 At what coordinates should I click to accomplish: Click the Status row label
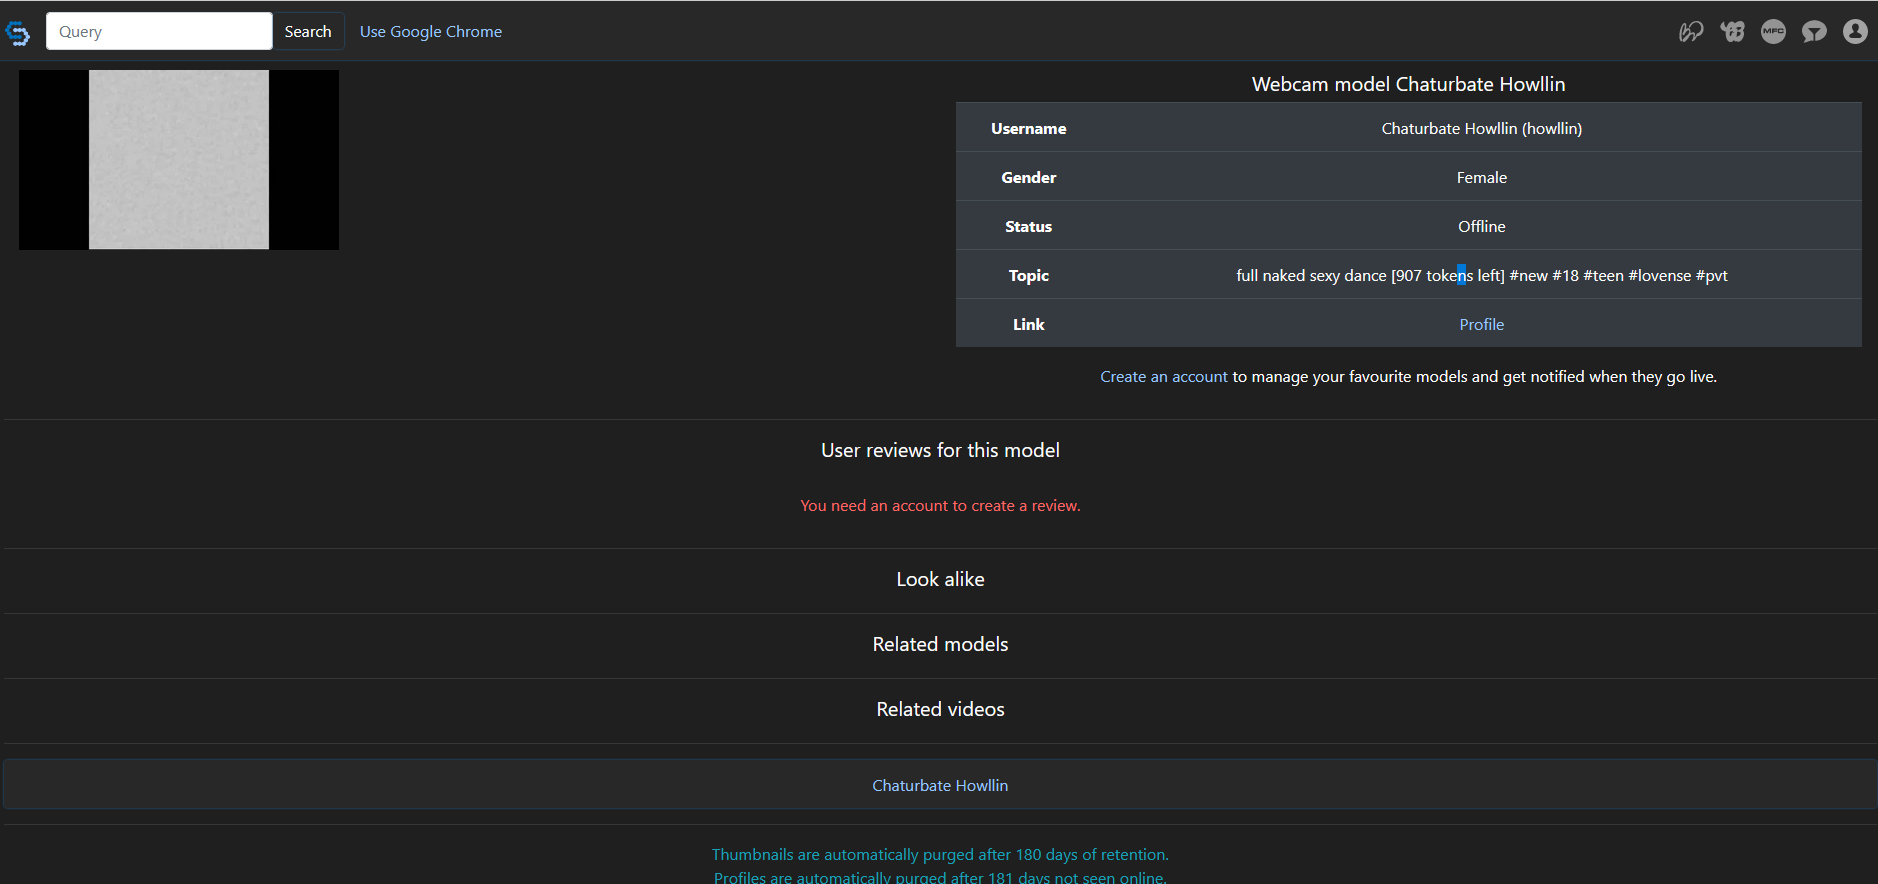[1028, 226]
